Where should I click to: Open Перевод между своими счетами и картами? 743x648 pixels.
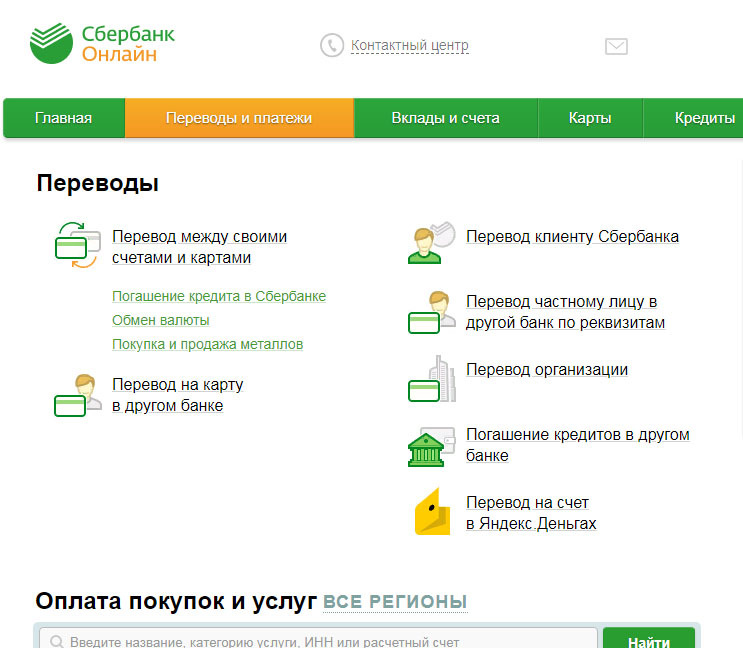pyautogui.click(x=199, y=247)
